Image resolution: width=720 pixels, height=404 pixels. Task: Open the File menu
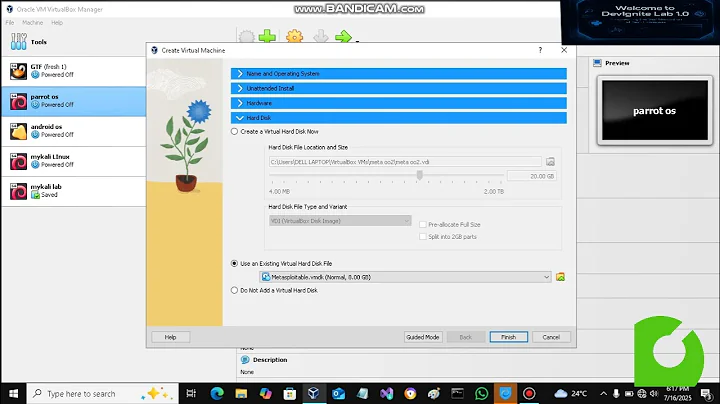(x=10, y=22)
